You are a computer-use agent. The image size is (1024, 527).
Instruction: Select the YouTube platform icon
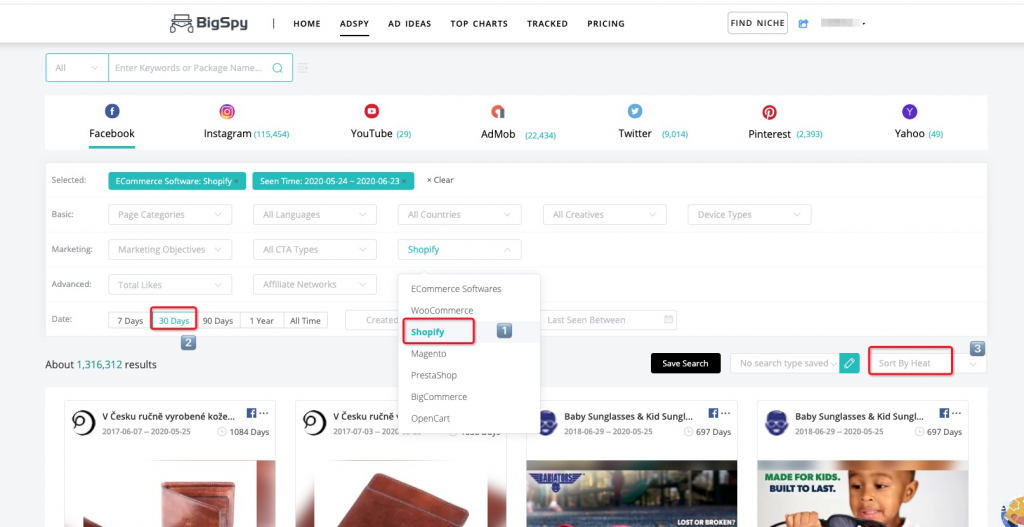pyautogui.click(x=372, y=111)
